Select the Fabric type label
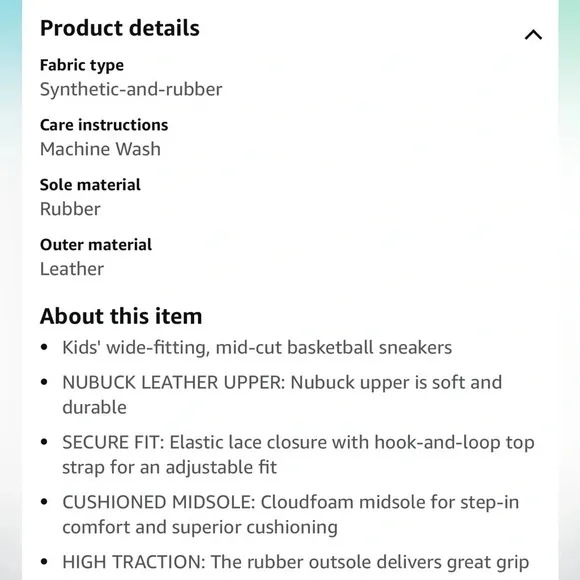580x580 pixels. 82,65
